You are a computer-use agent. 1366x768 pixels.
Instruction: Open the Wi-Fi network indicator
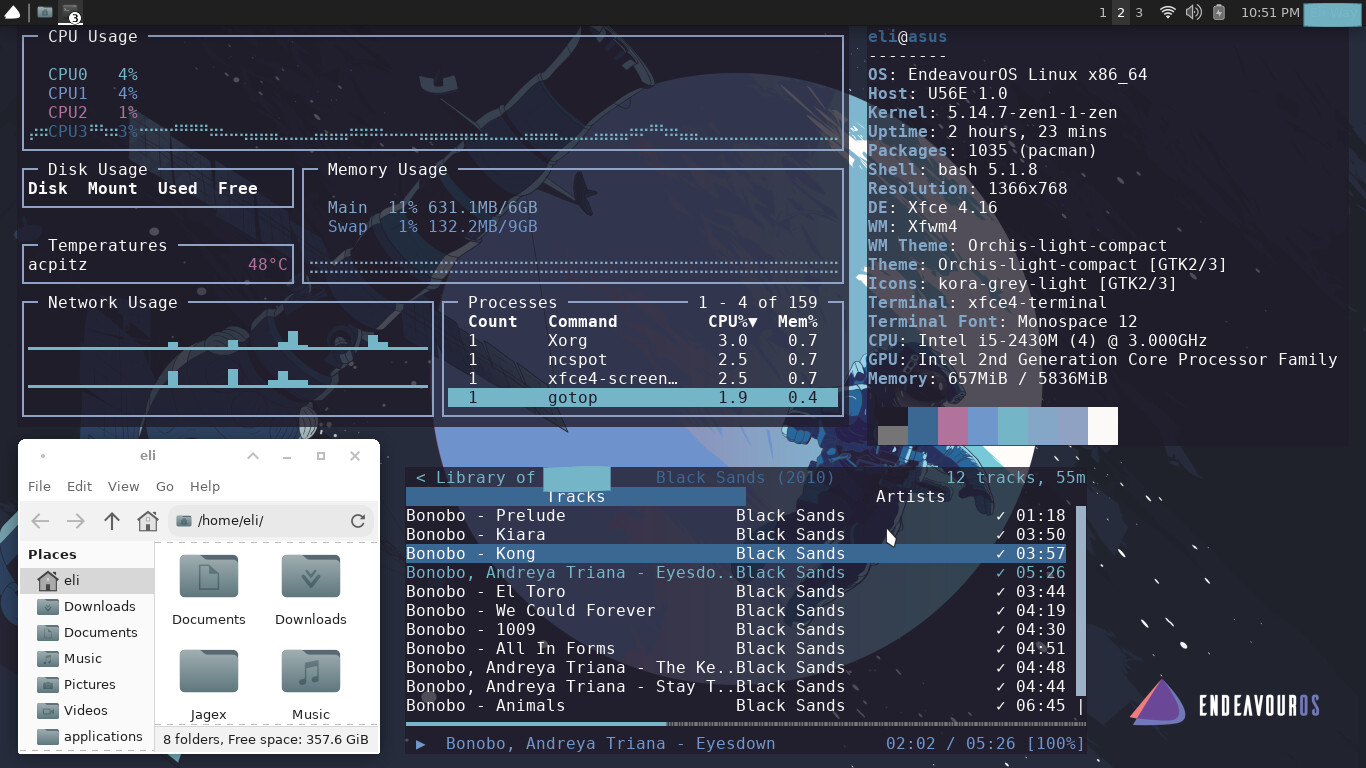click(x=1167, y=12)
